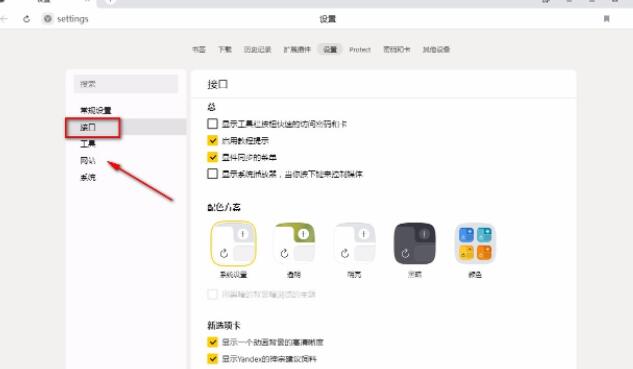Viewport: 633px width, 369px height.
Task: Select 常规设置 in the settings sidebar
Action: [96, 110]
